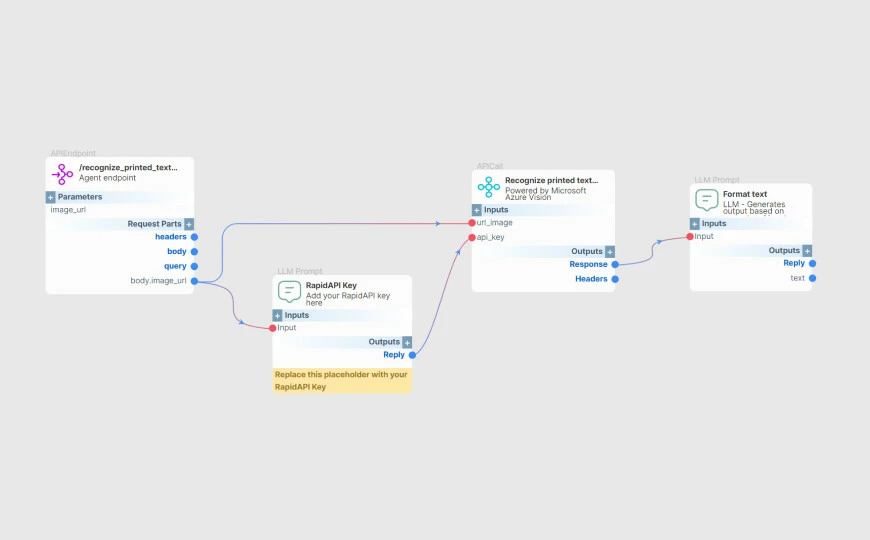Click the 'LLM - Generates output based on' description

(x=753, y=208)
